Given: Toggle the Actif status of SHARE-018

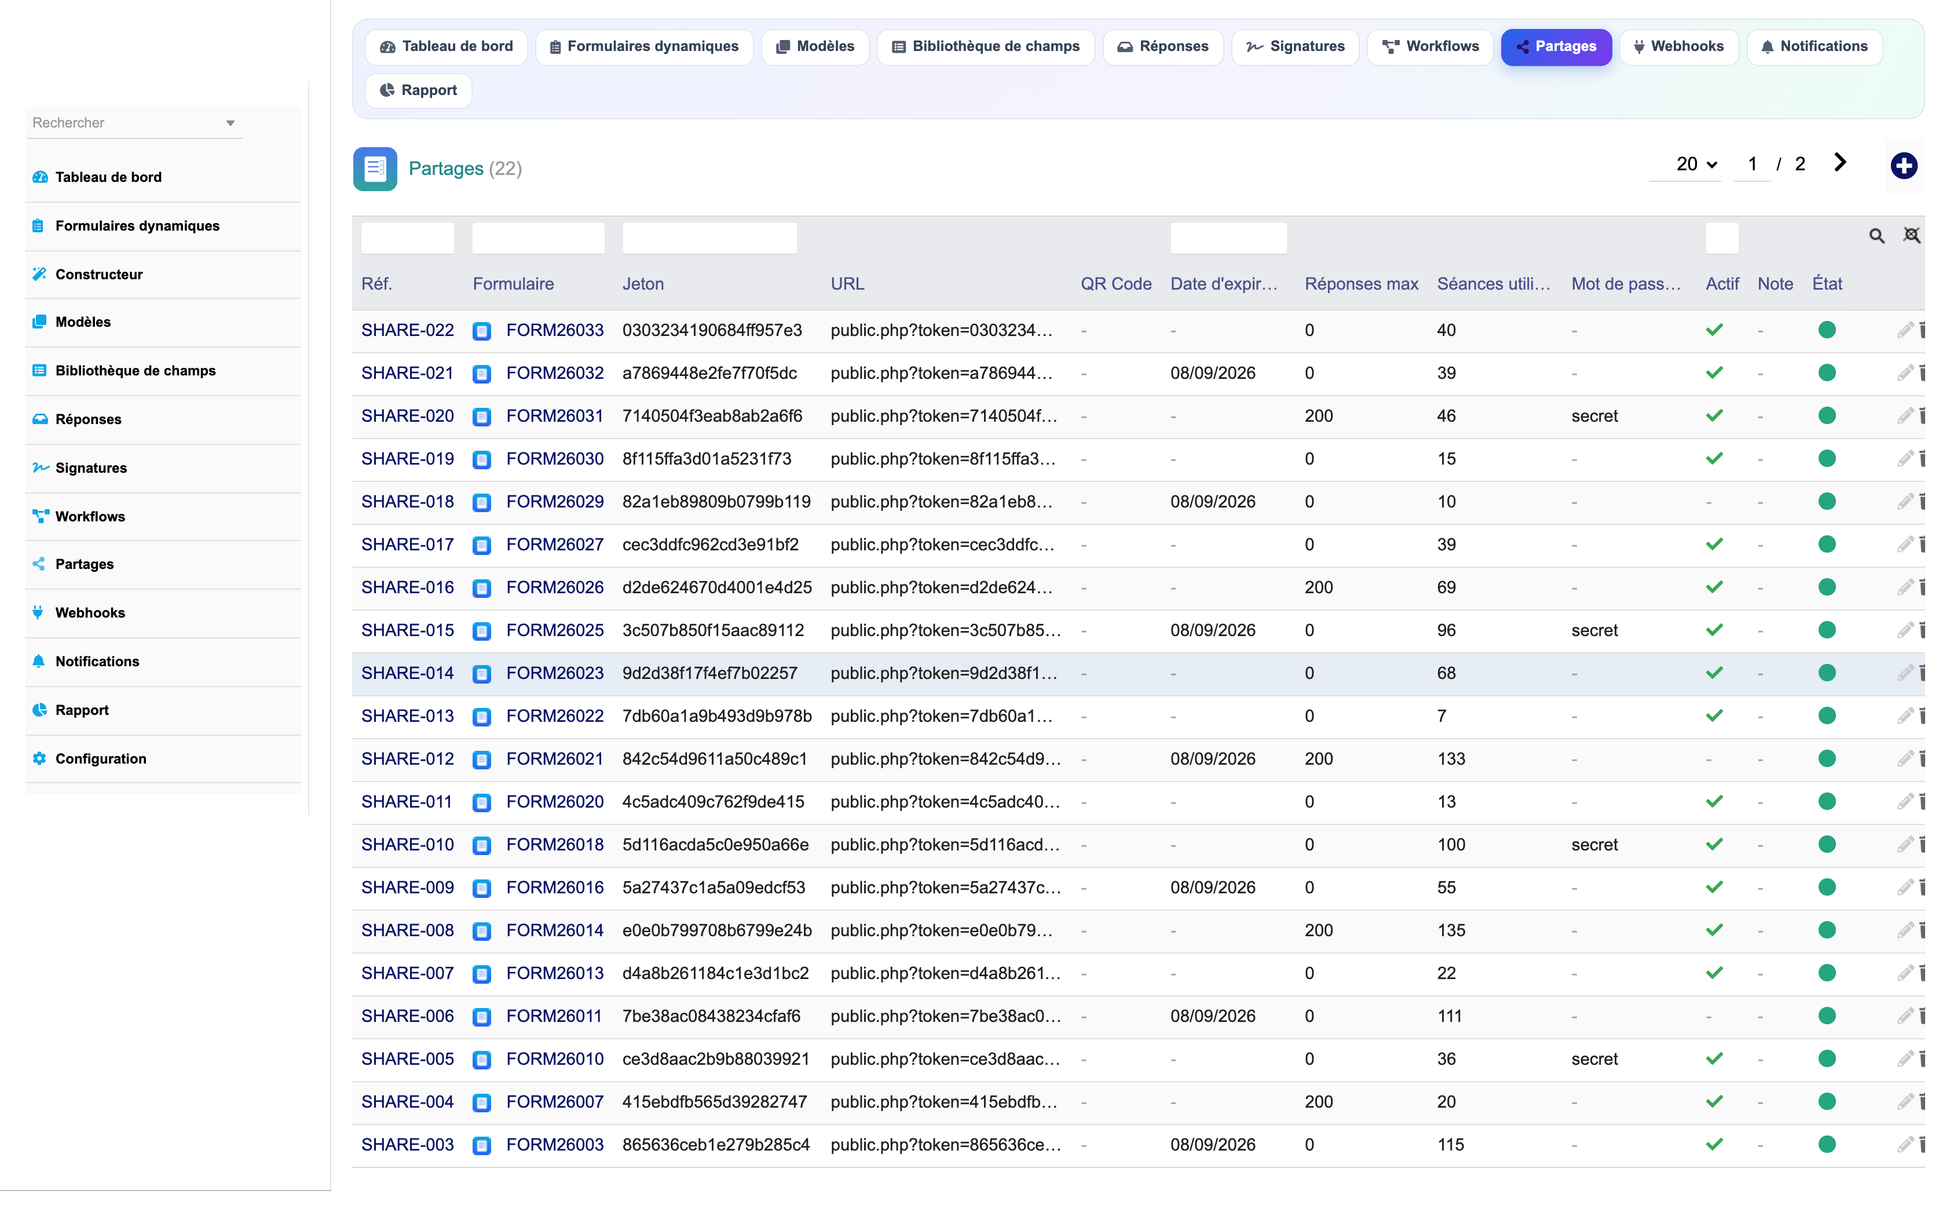Looking at the screenshot, I should click(x=1709, y=502).
